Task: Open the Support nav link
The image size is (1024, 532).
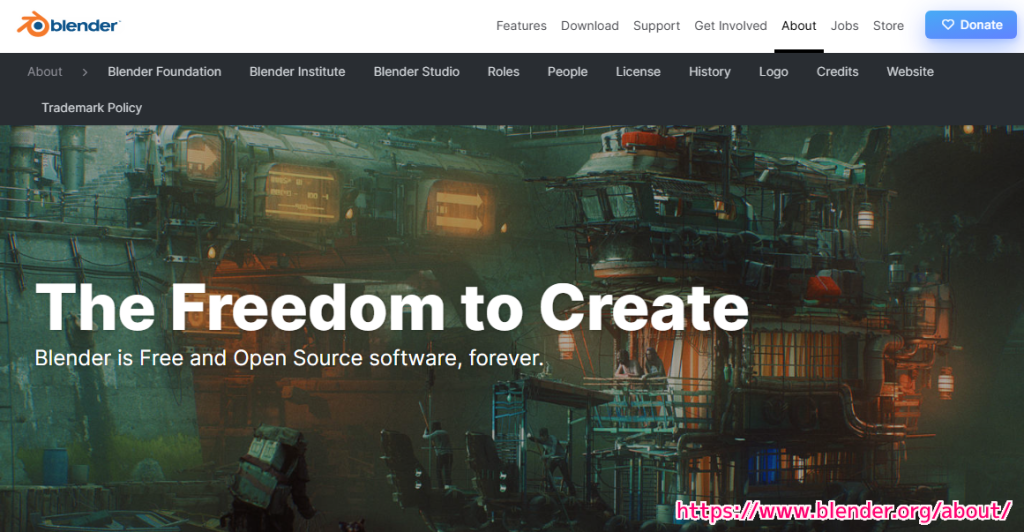Action: tap(656, 26)
